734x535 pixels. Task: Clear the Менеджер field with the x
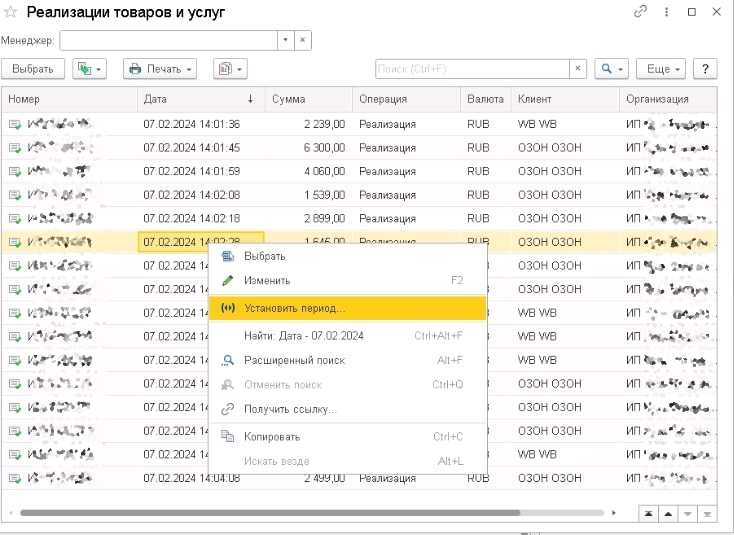303,40
